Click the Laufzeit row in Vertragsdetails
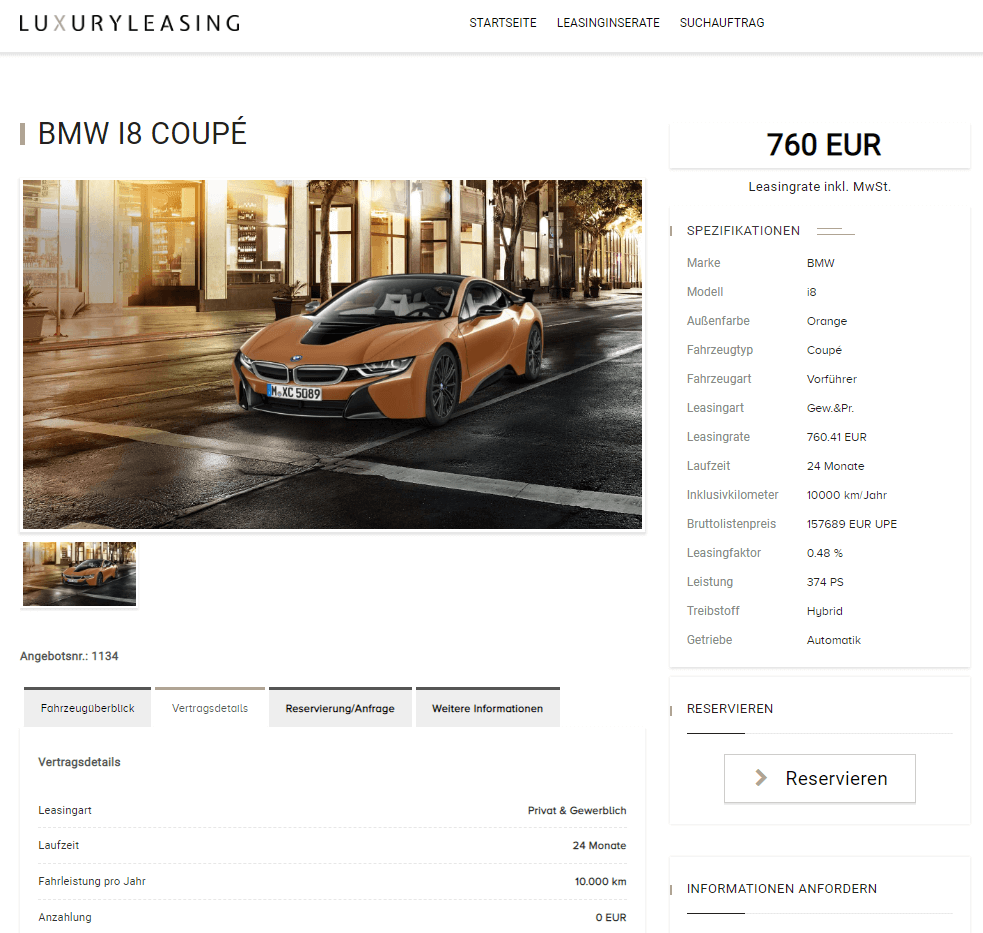The height and width of the screenshot is (933, 983). [332, 845]
